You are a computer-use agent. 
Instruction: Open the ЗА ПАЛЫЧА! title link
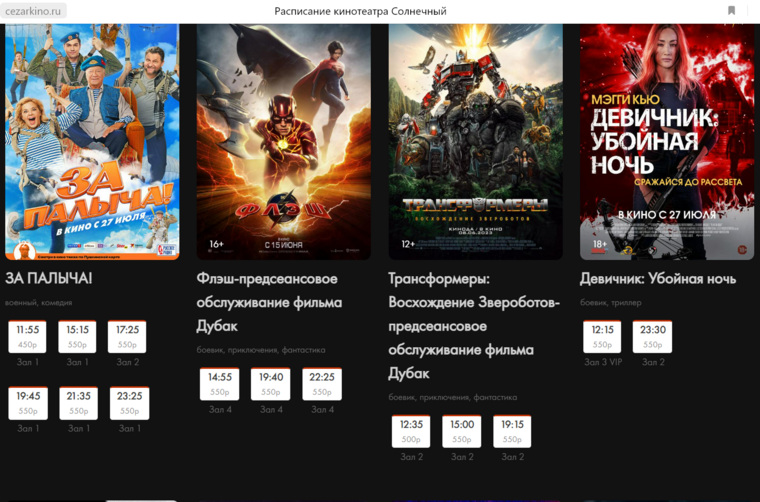pos(48,278)
